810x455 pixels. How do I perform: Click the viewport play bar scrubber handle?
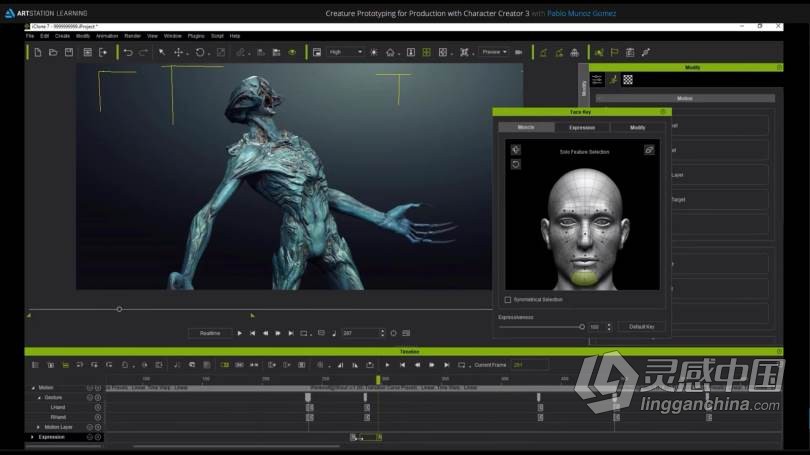click(x=119, y=309)
